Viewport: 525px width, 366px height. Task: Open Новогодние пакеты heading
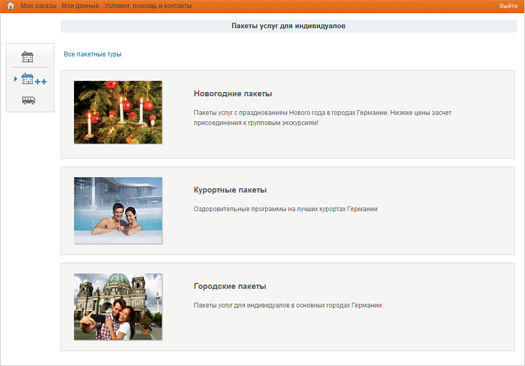[x=233, y=94]
